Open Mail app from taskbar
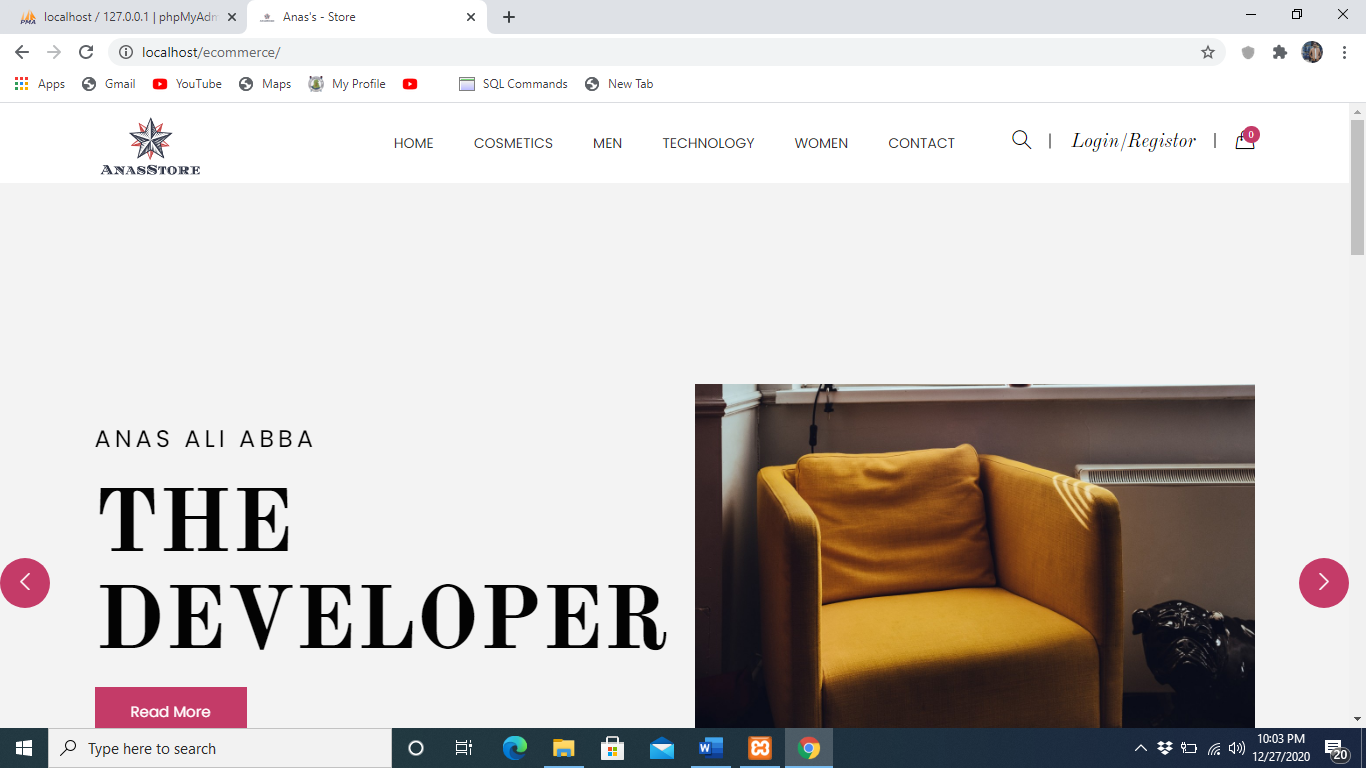 pyautogui.click(x=662, y=748)
